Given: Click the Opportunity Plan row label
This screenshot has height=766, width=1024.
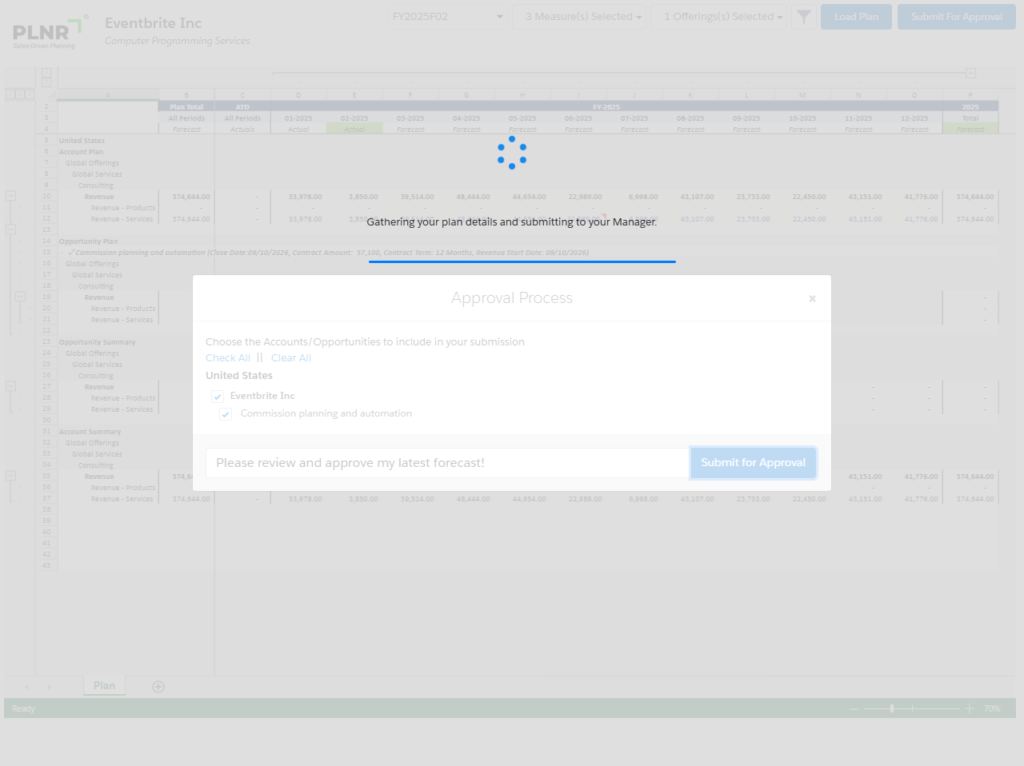Looking at the screenshot, I should 88,241.
